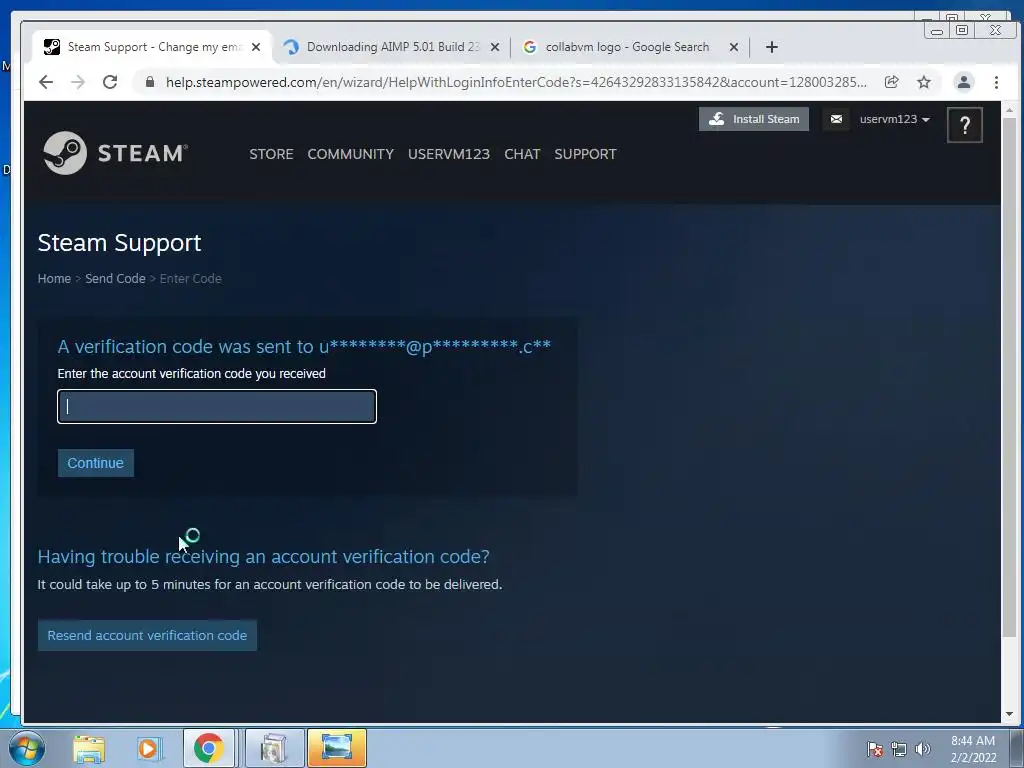Click the volume speaker tray icon
This screenshot has width=1024, height=768.
tap(923, 749)
